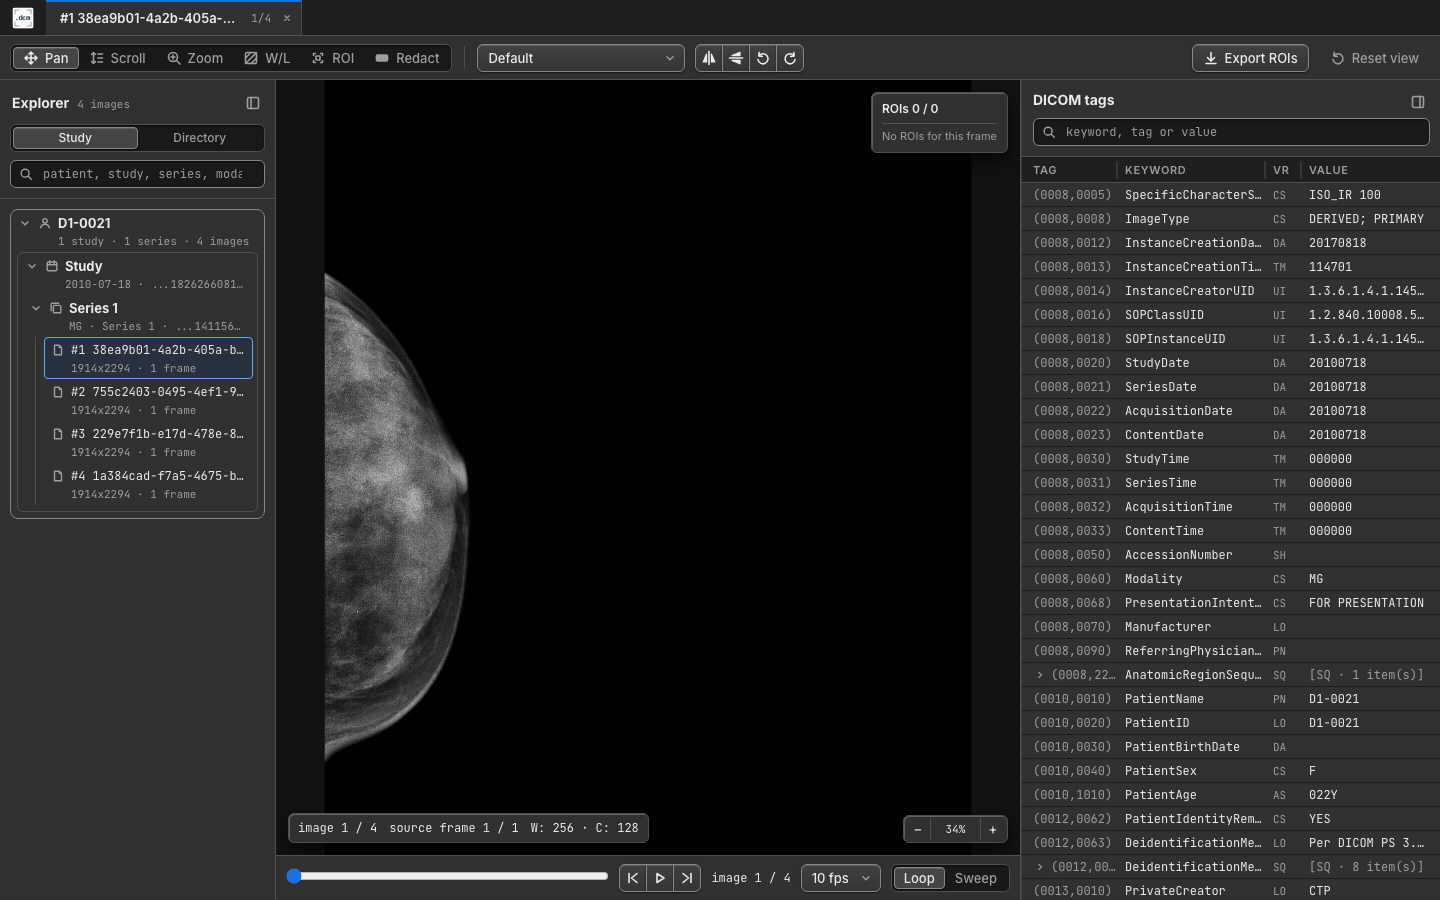Collapse the Series 1 tree node
Viewport: 1440px width, 900px height.
pos(36,308)
